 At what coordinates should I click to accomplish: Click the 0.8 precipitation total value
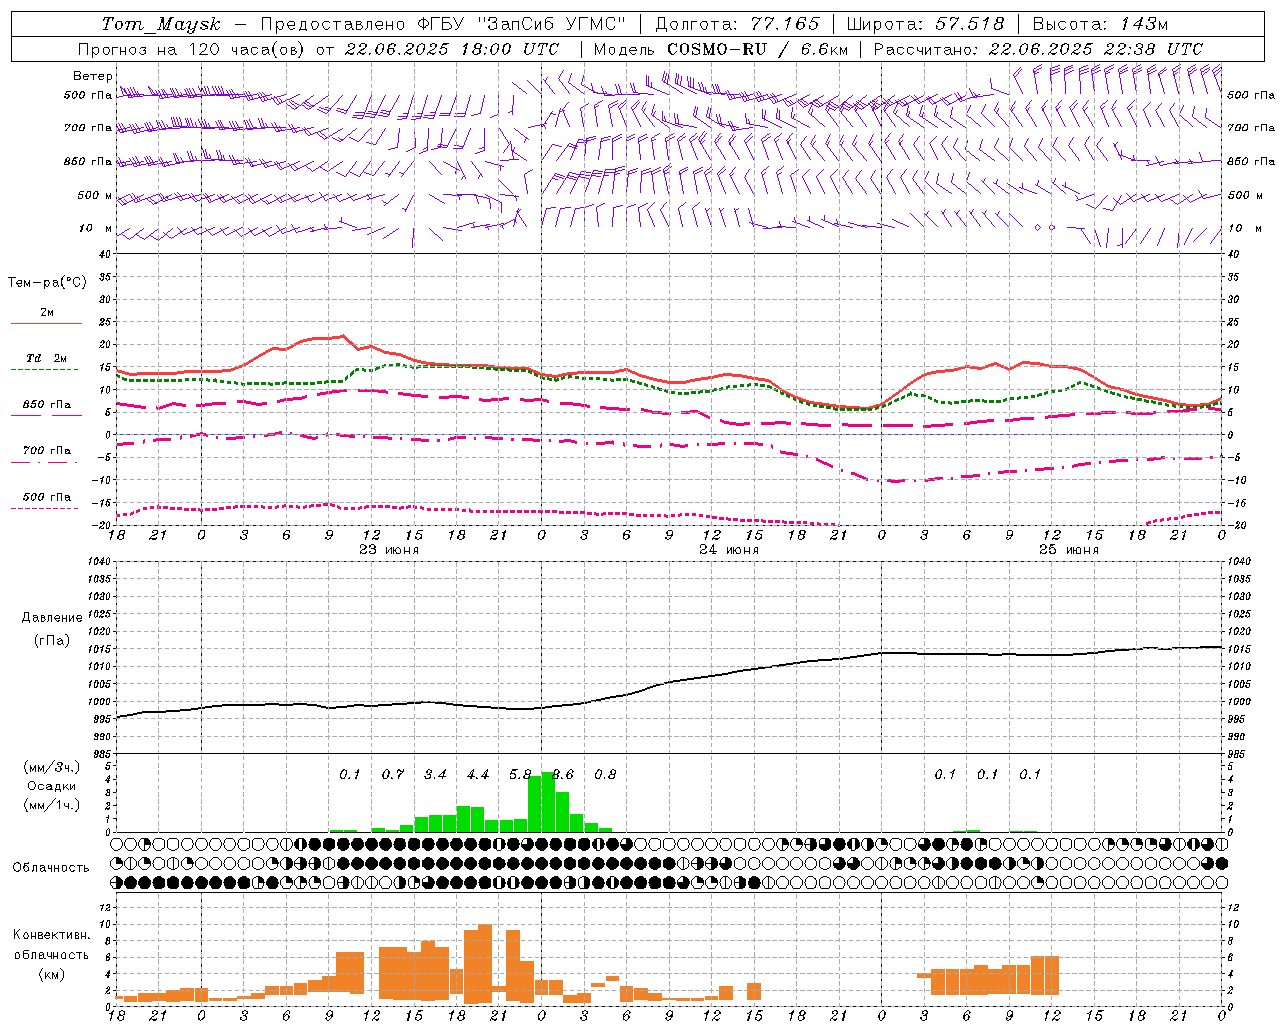(x=605, y=775)
